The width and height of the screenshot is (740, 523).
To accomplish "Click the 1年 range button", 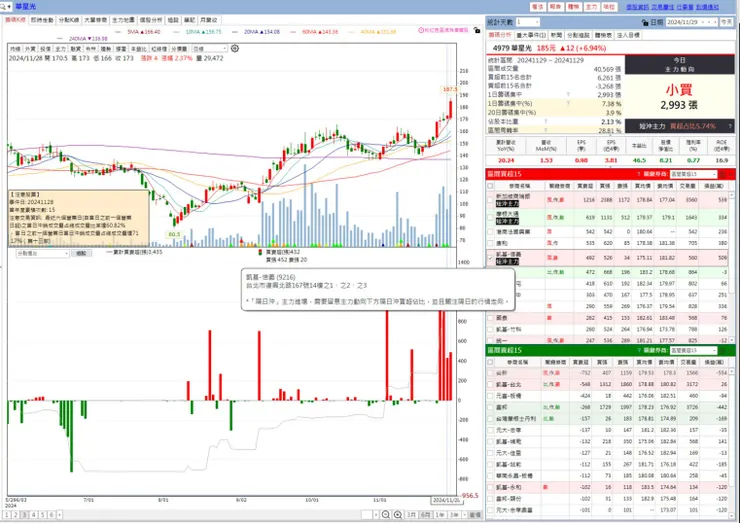I will [440, 515].
